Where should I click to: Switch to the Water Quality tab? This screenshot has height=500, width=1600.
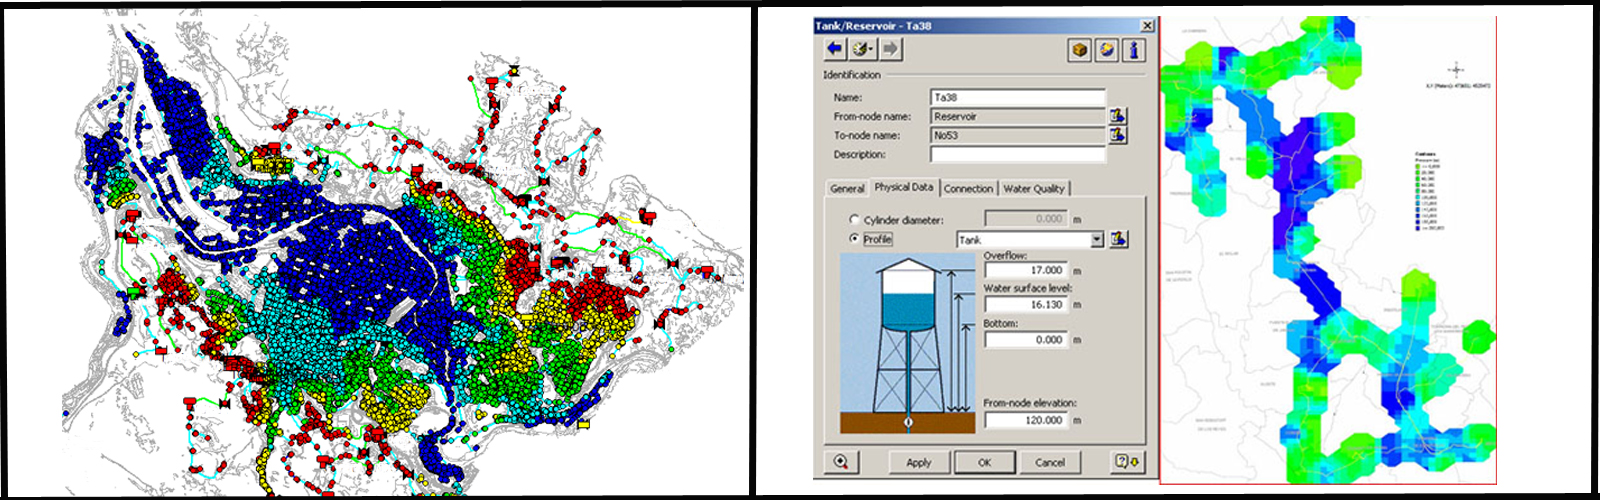point(1034,188)
